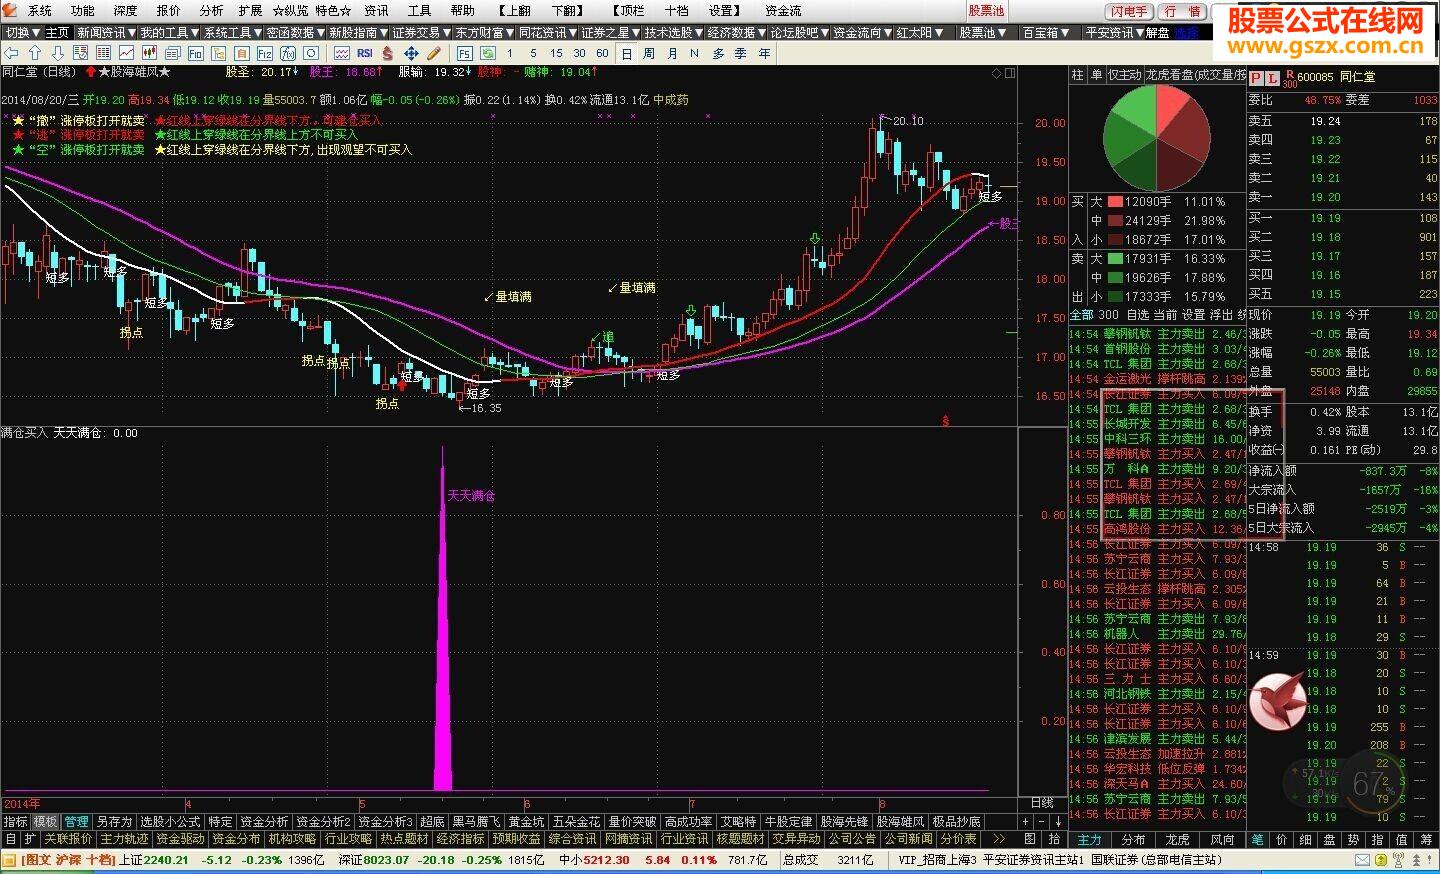Click the up arrow toolbar icon
1440x874 pixels.
click(x=35, y=53)
